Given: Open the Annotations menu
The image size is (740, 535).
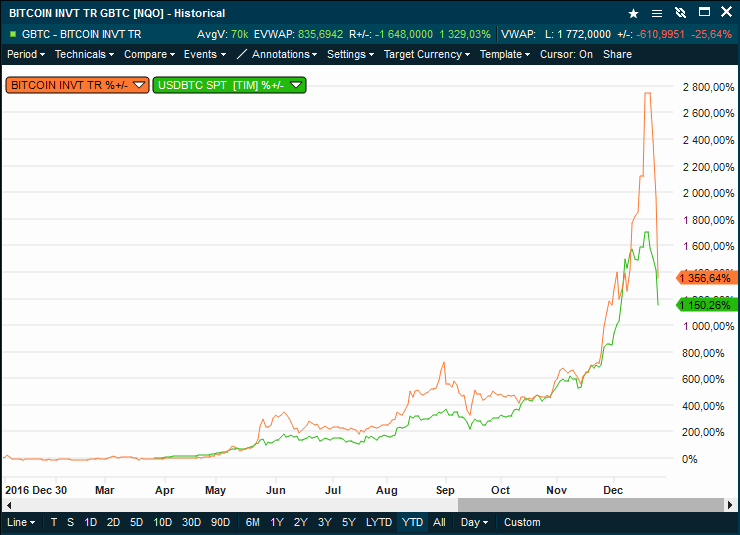Looking at the screenshot, I should click(x=285, y=54).
